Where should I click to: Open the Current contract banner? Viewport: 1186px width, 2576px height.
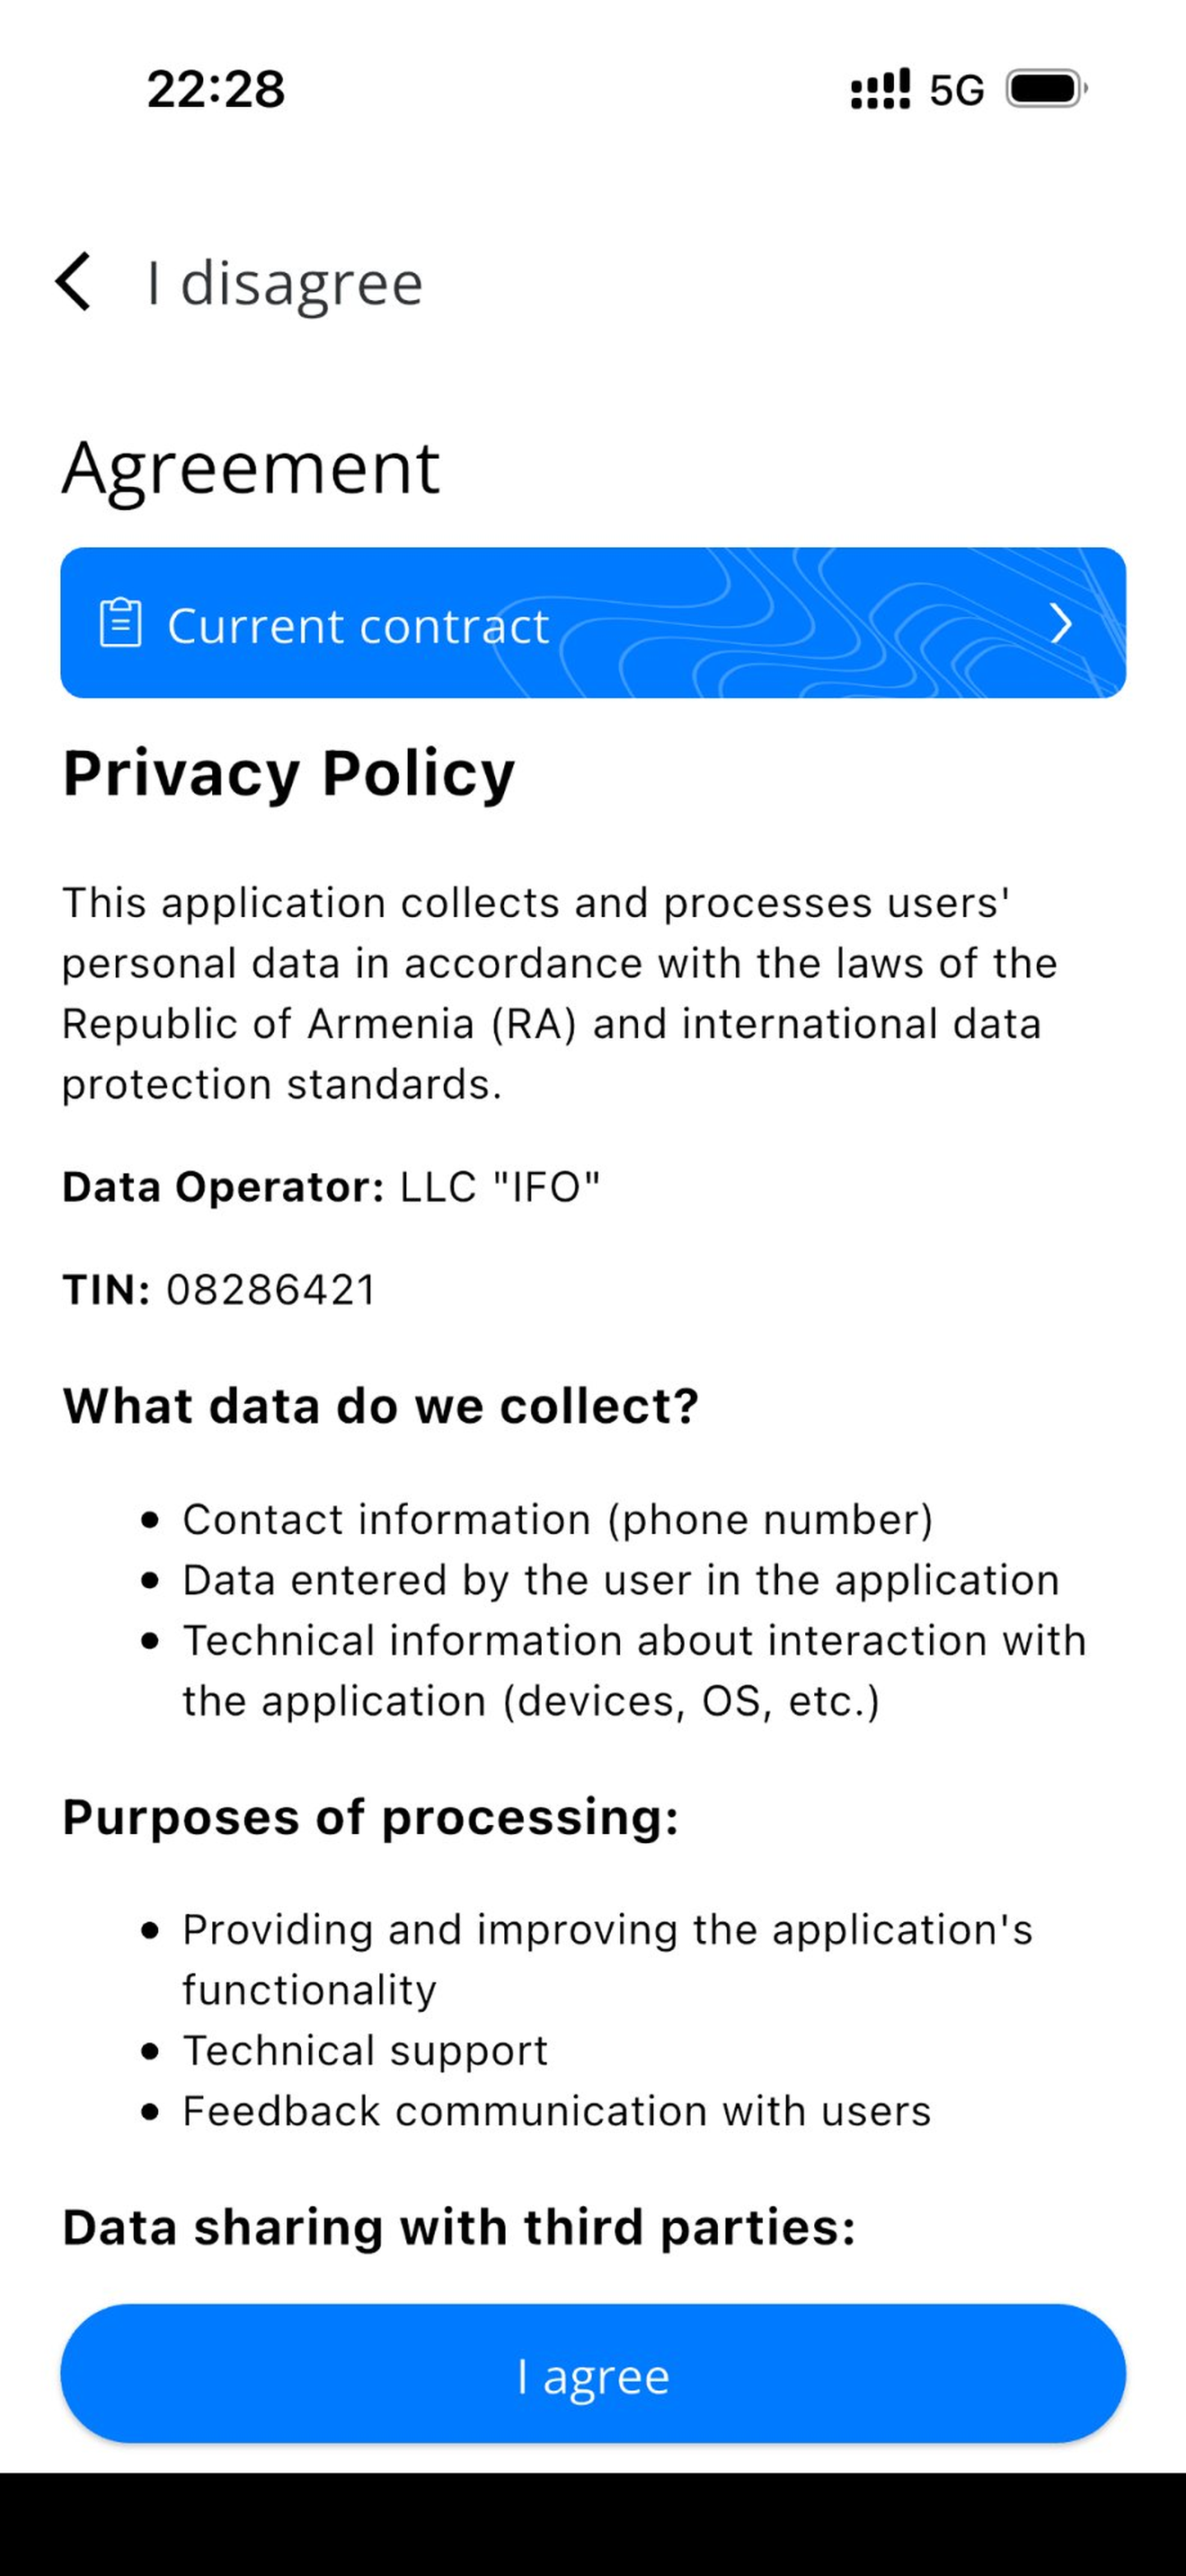click(x=593, y=623)
